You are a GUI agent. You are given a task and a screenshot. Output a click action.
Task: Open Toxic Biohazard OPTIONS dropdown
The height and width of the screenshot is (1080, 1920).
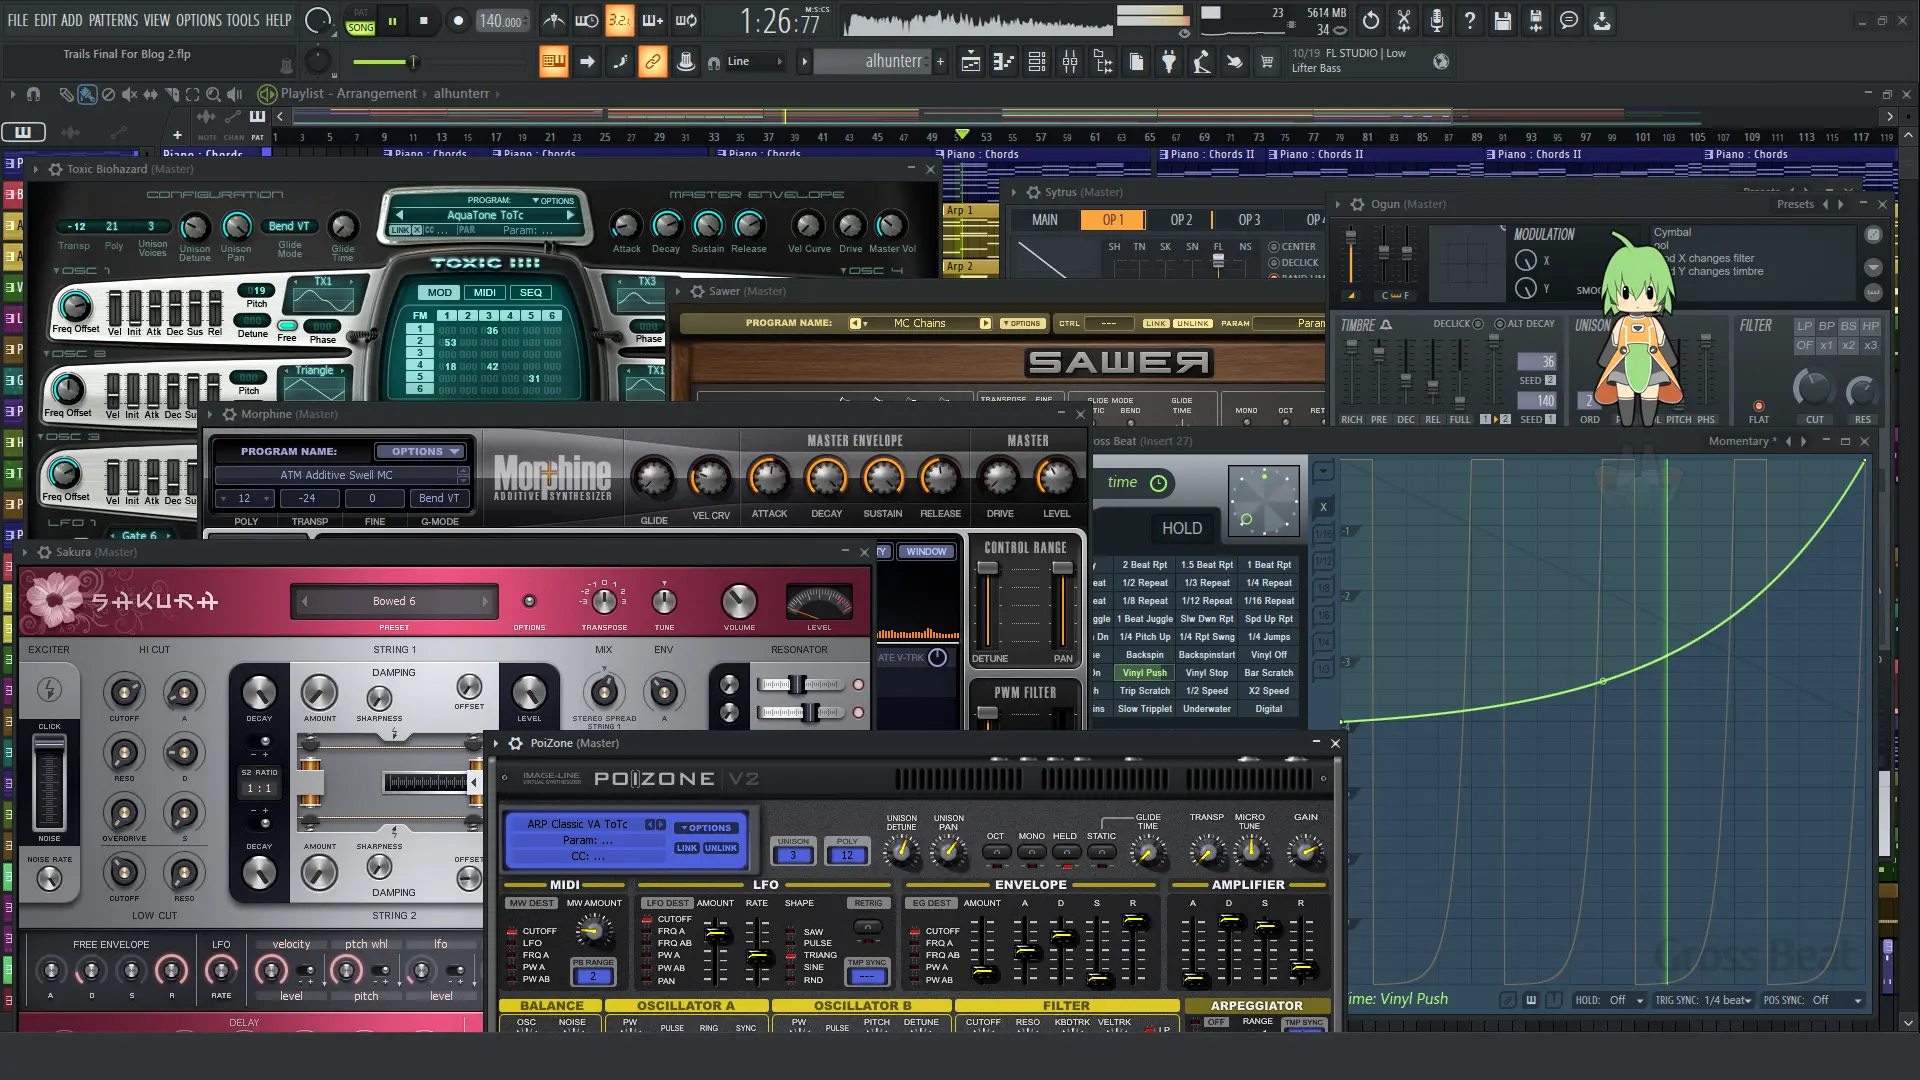pyautogui.click(x=554, y=201)
